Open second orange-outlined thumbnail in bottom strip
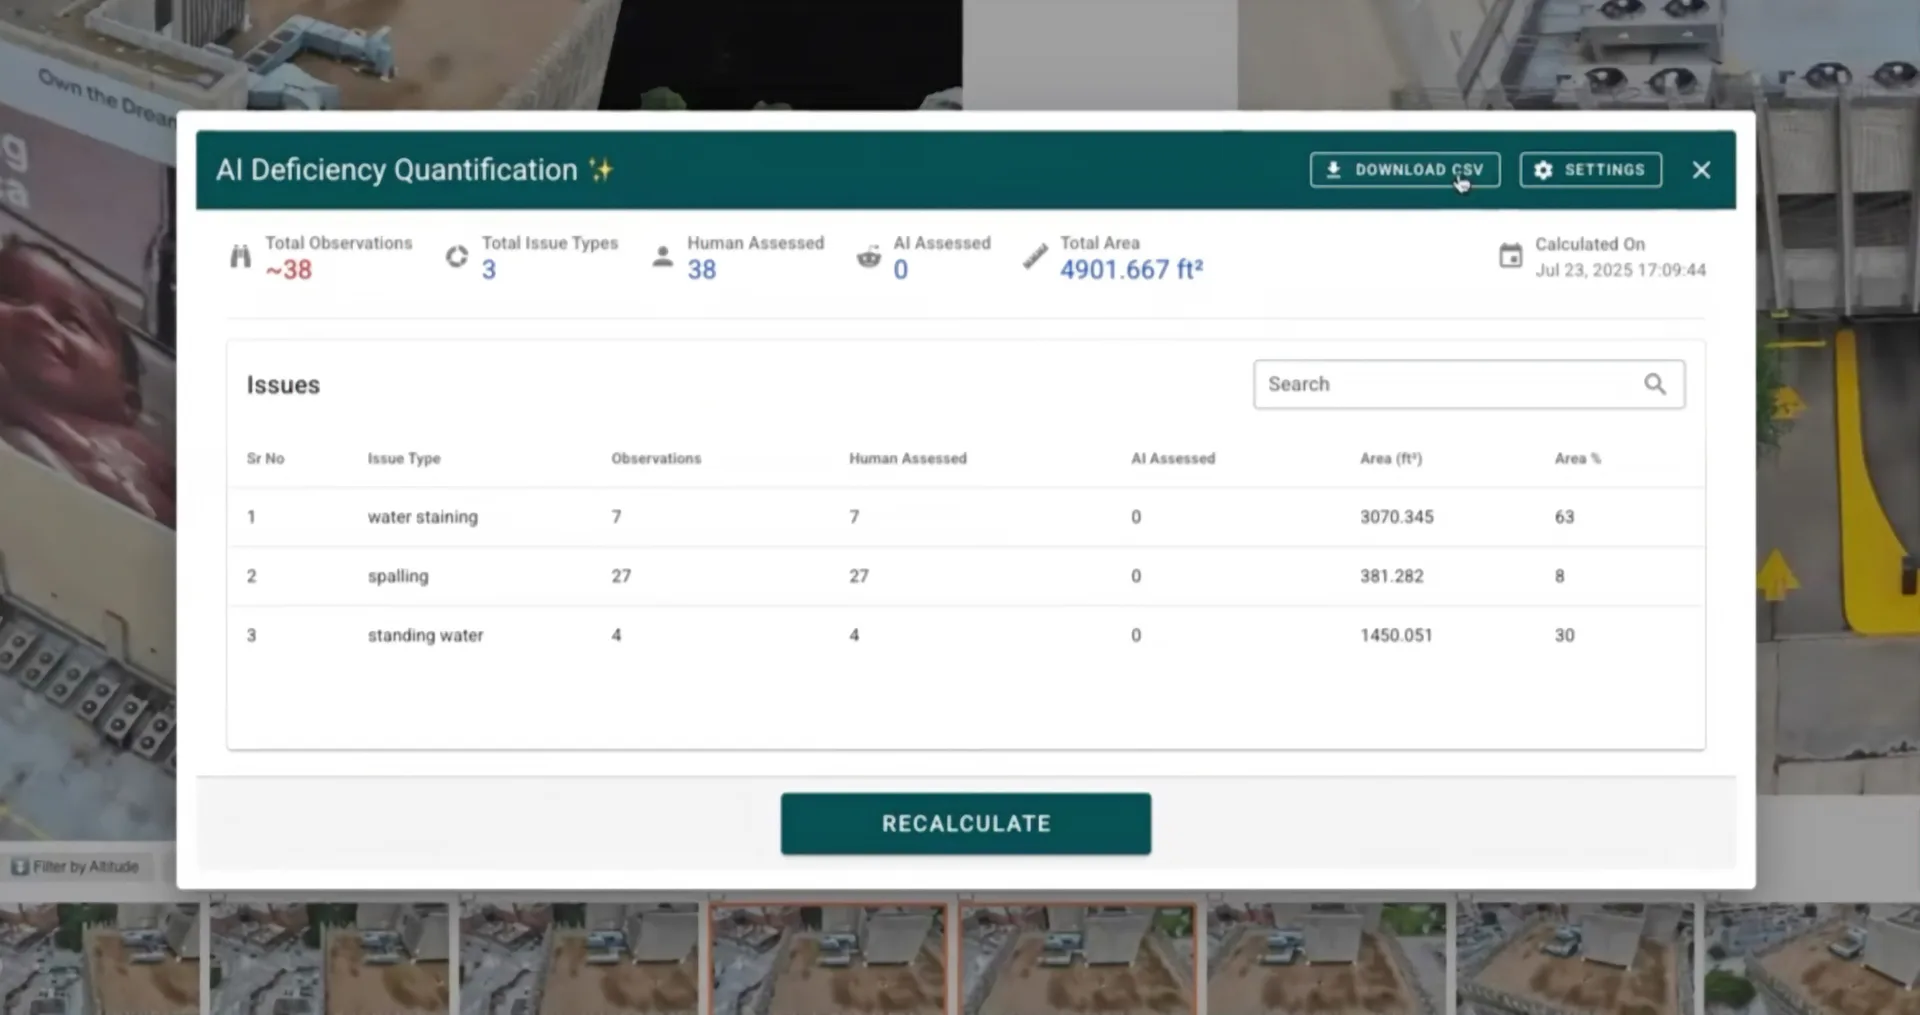The width and height of the screenshot is (1920, 1015). [1078, 960]
